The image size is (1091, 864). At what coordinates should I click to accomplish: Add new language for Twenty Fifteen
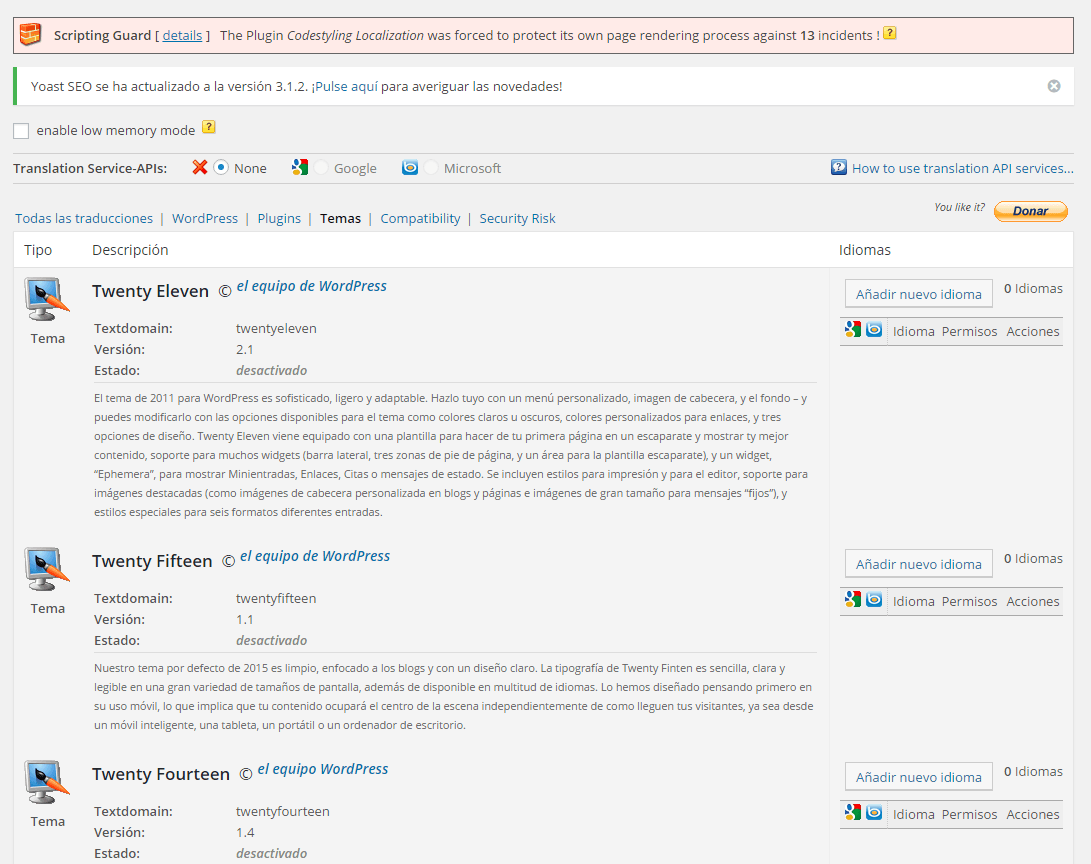tap(918, 563)
